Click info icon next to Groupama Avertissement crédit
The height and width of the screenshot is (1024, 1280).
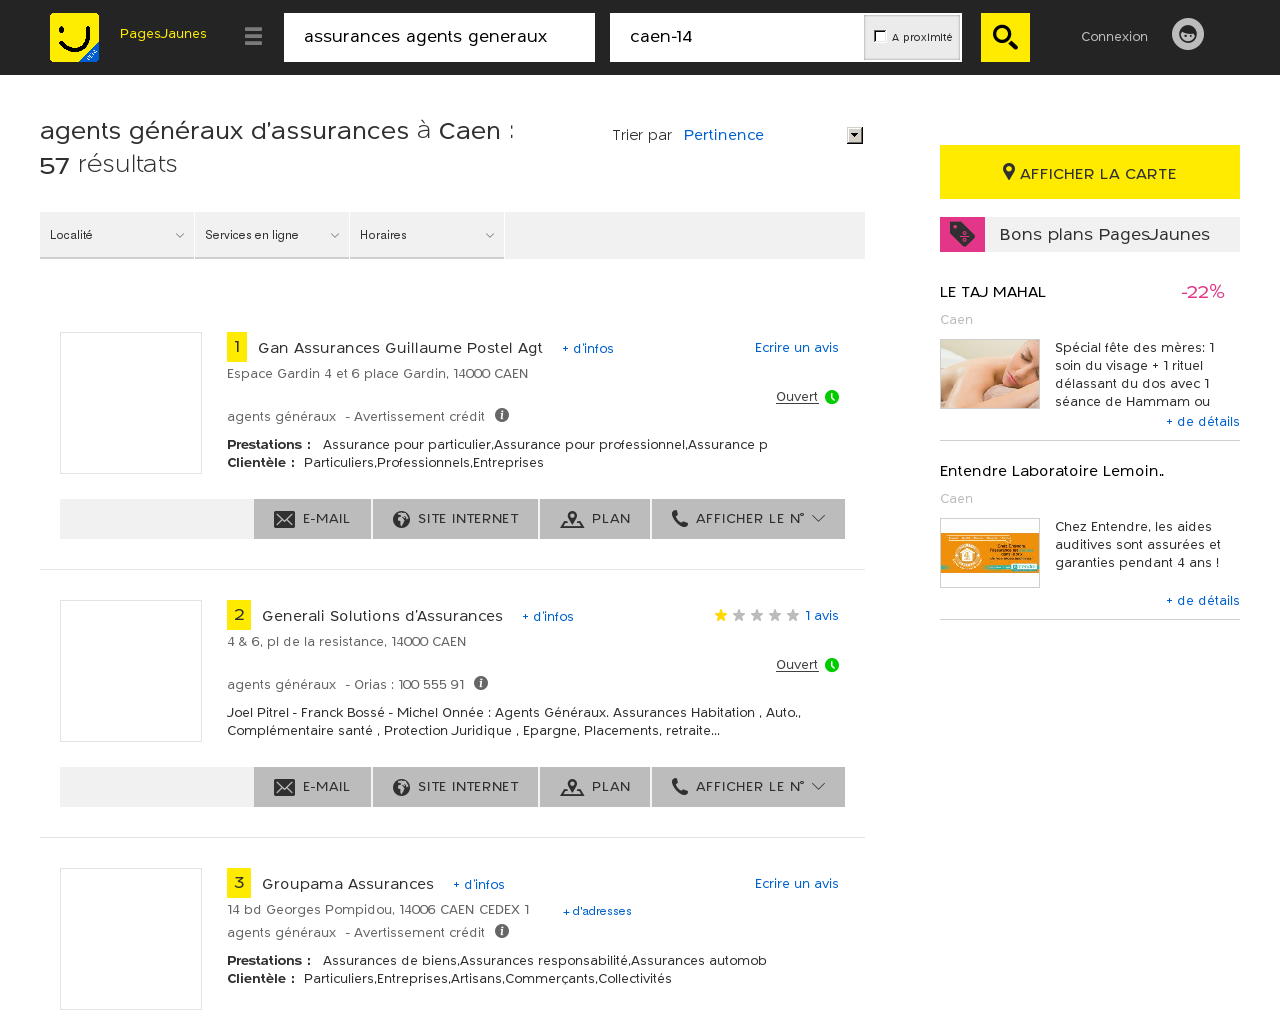pos(502,931)
